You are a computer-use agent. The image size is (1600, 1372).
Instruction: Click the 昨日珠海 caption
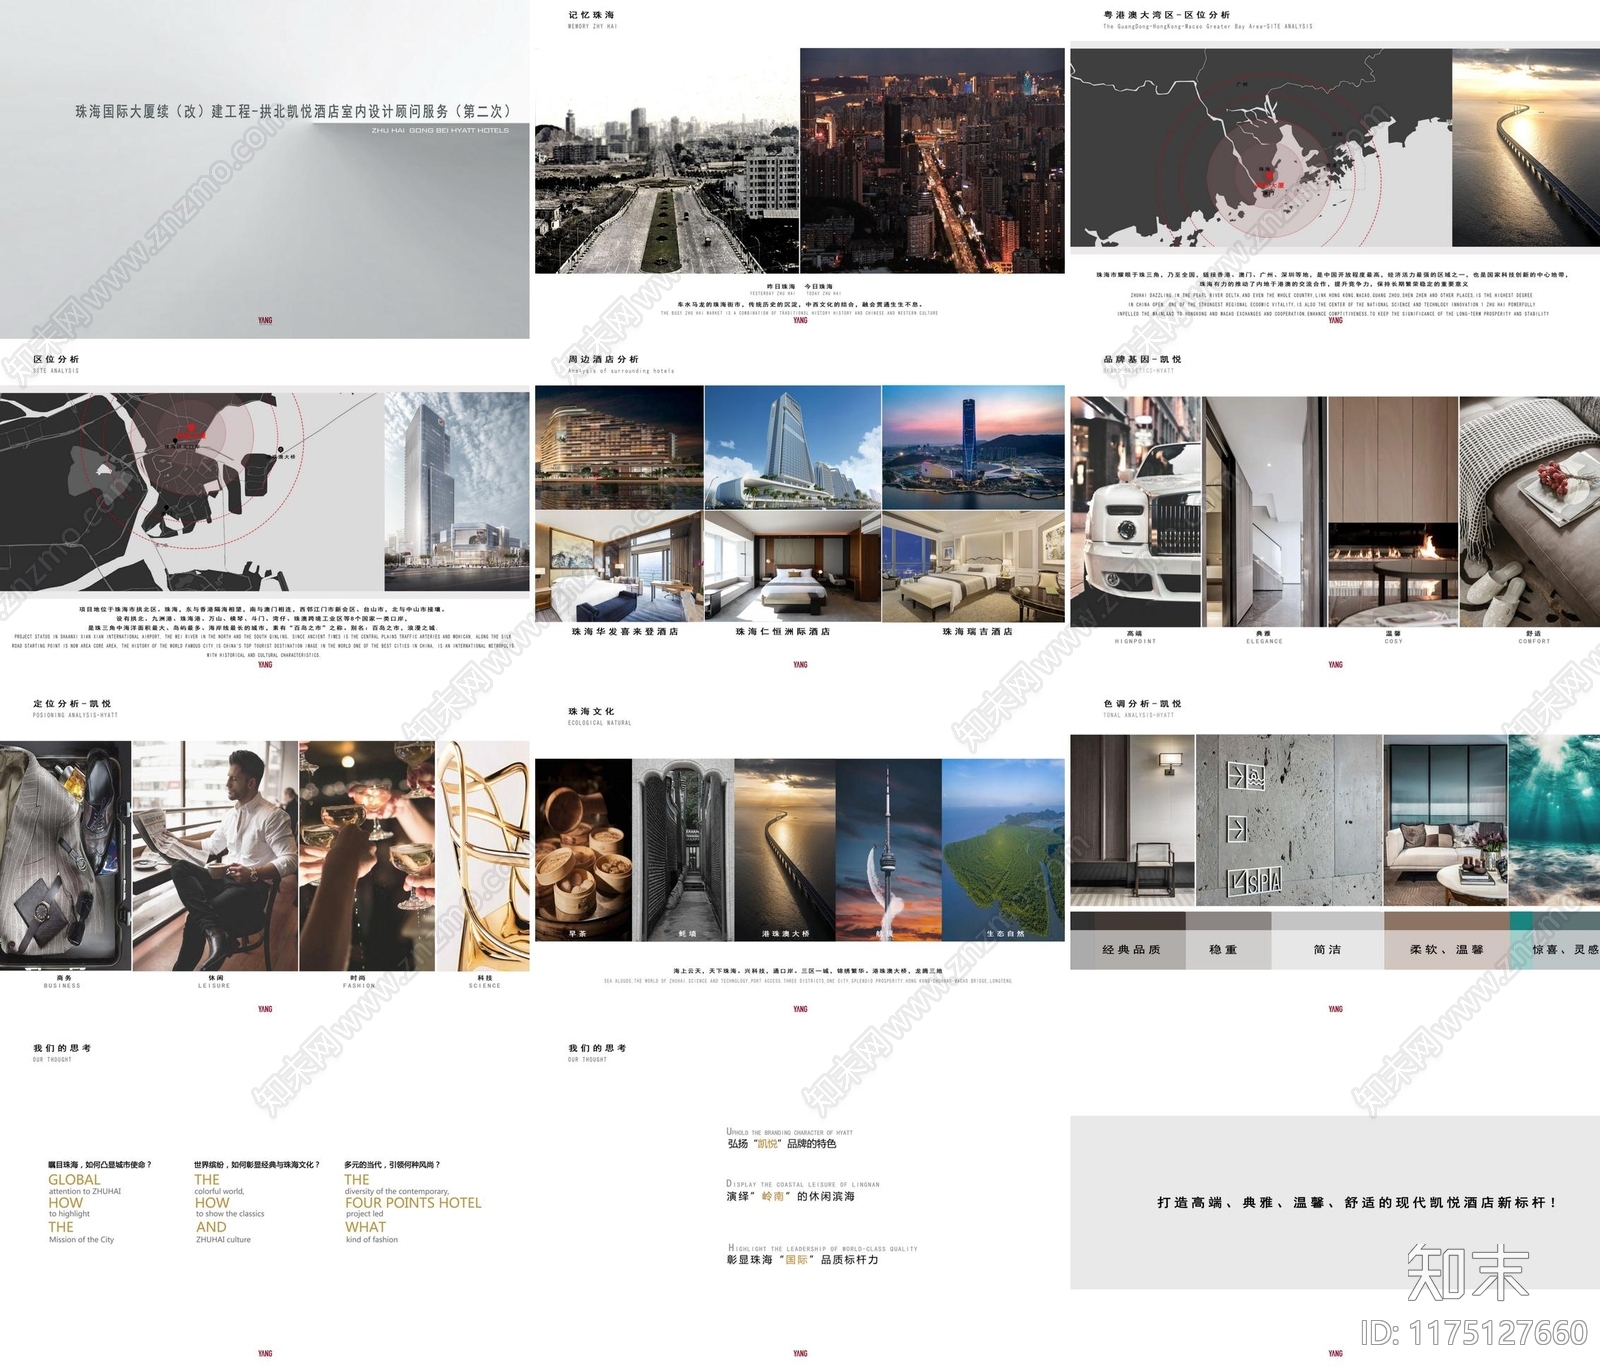(780, 287)
